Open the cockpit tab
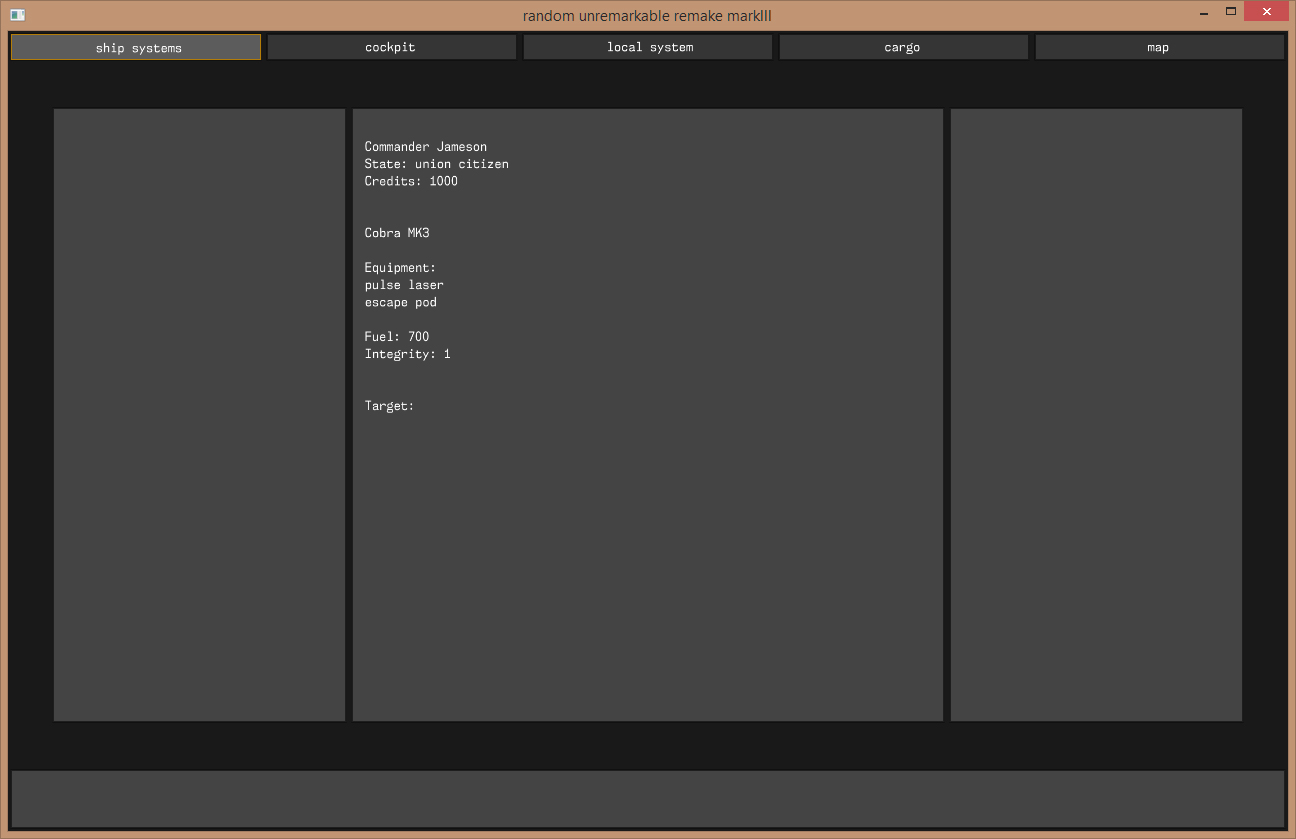Screen dimensions: 1296x839 point(391,47)
